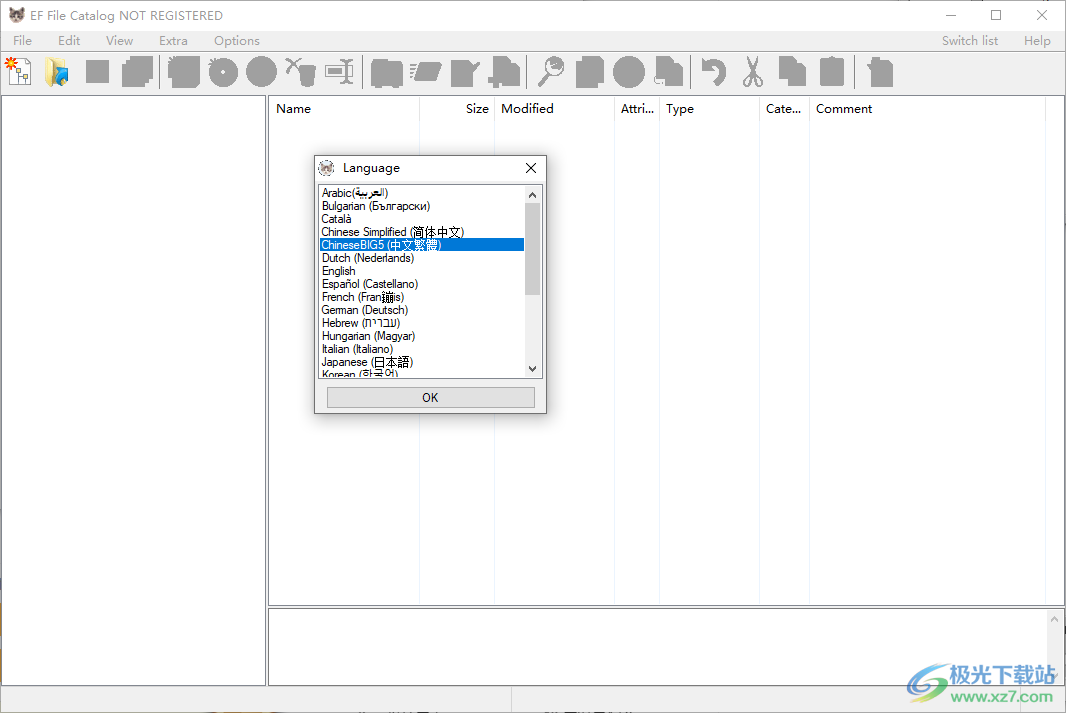Open the File menu
The width and height of the screenshot is (1066, 713).
(x=22, y=41)
